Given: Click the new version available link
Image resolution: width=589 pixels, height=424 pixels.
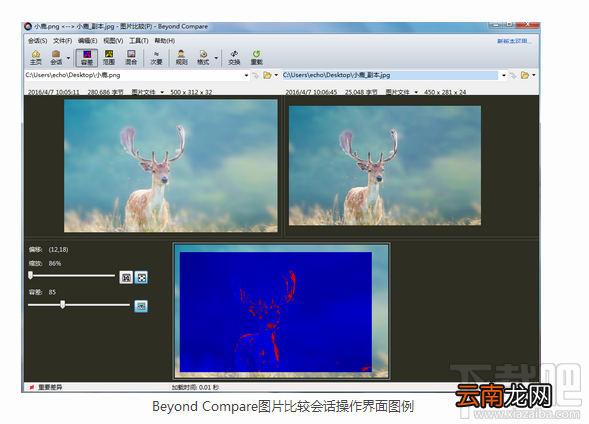Looking at the screenshot, I should [514, 41].
